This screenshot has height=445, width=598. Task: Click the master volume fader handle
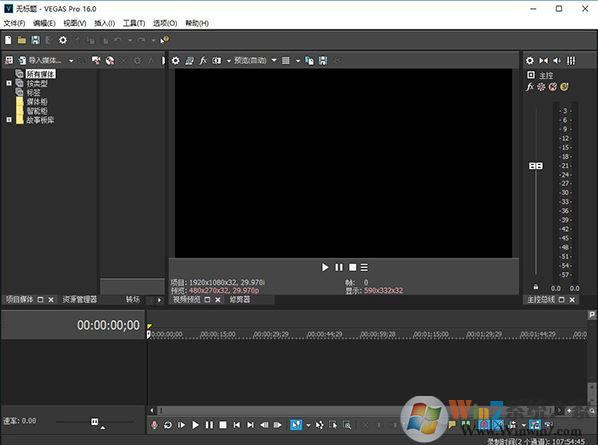tap(535, 166)
